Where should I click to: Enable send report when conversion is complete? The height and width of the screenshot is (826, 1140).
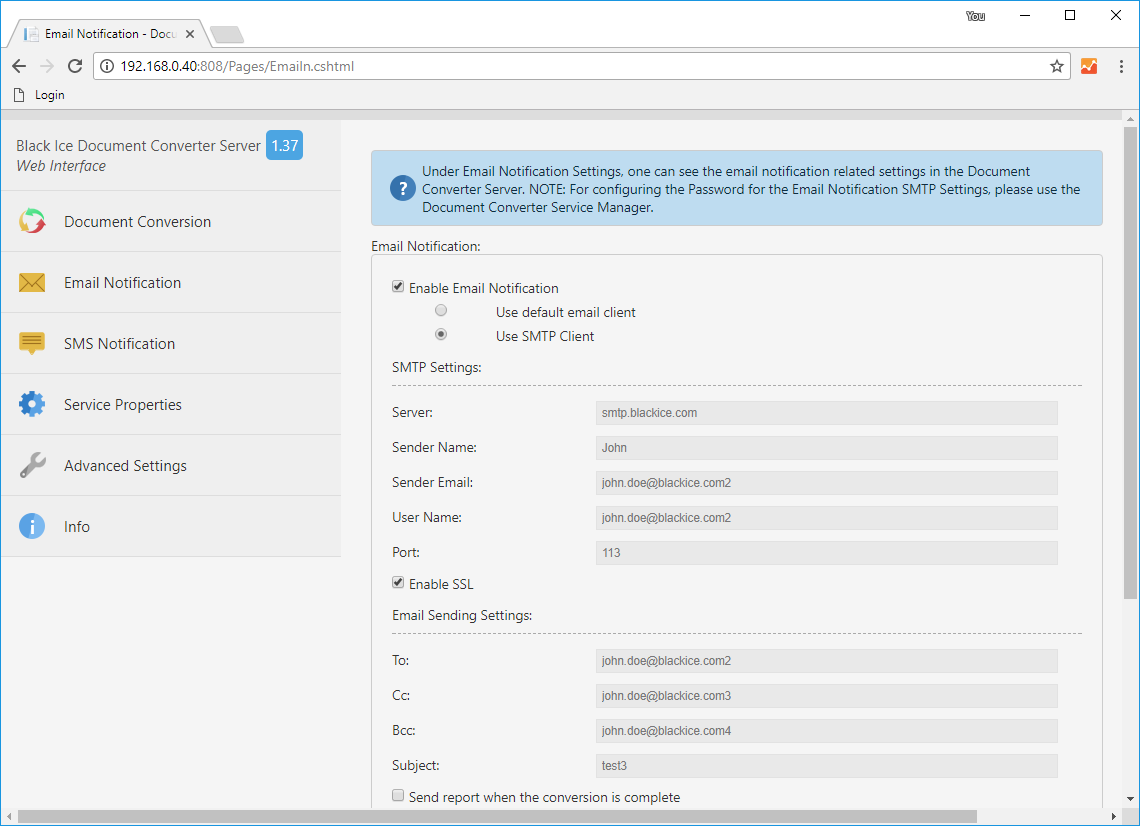coord(398,795)
